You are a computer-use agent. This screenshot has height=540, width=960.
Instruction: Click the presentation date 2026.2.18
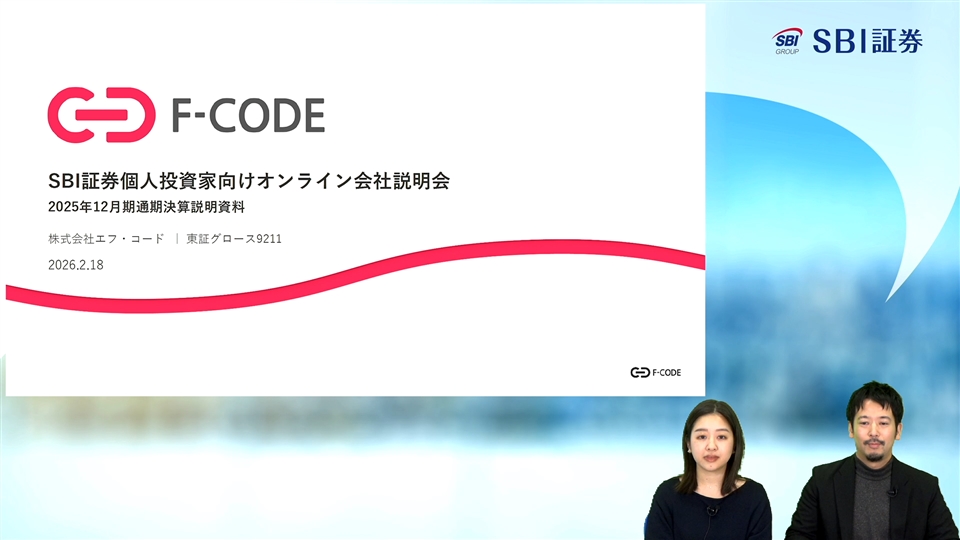pos(75,265)
